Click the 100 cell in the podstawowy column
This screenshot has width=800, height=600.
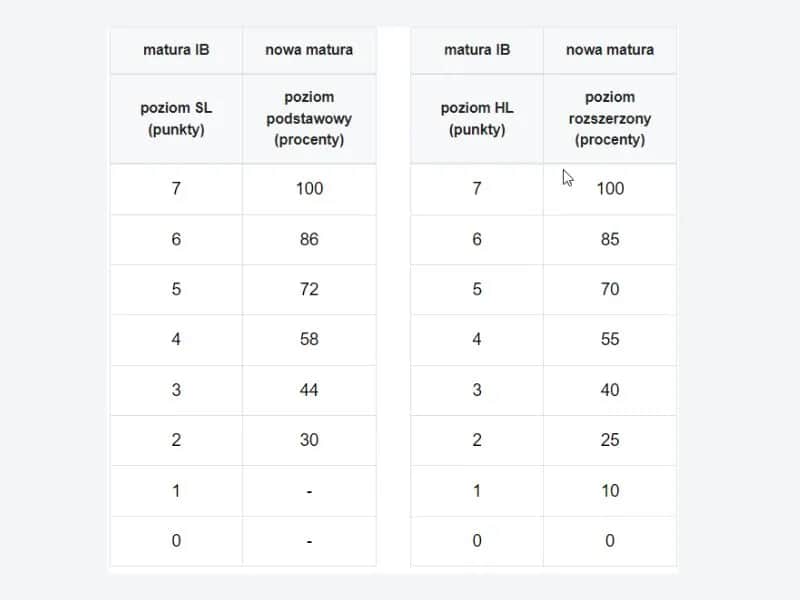click(309, 188)
